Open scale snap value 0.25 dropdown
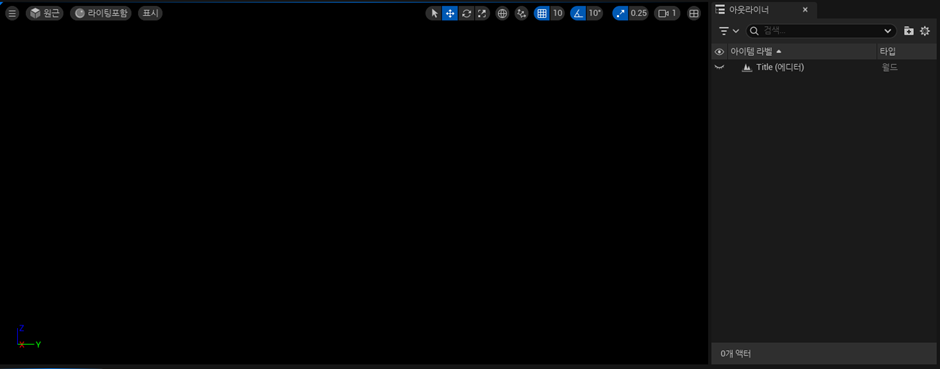 click(639, 13)
